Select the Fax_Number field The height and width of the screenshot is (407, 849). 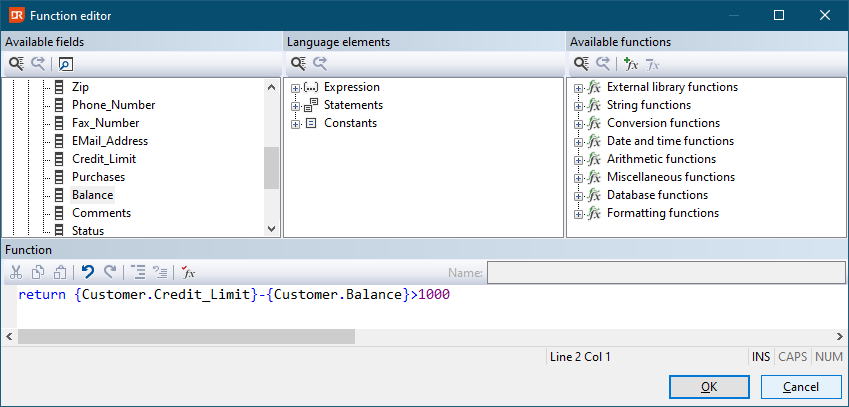(x=106, y=123)
